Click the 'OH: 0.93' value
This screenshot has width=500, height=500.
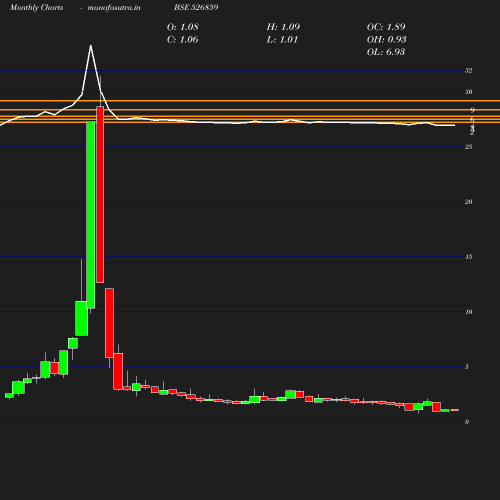point(387,40)
